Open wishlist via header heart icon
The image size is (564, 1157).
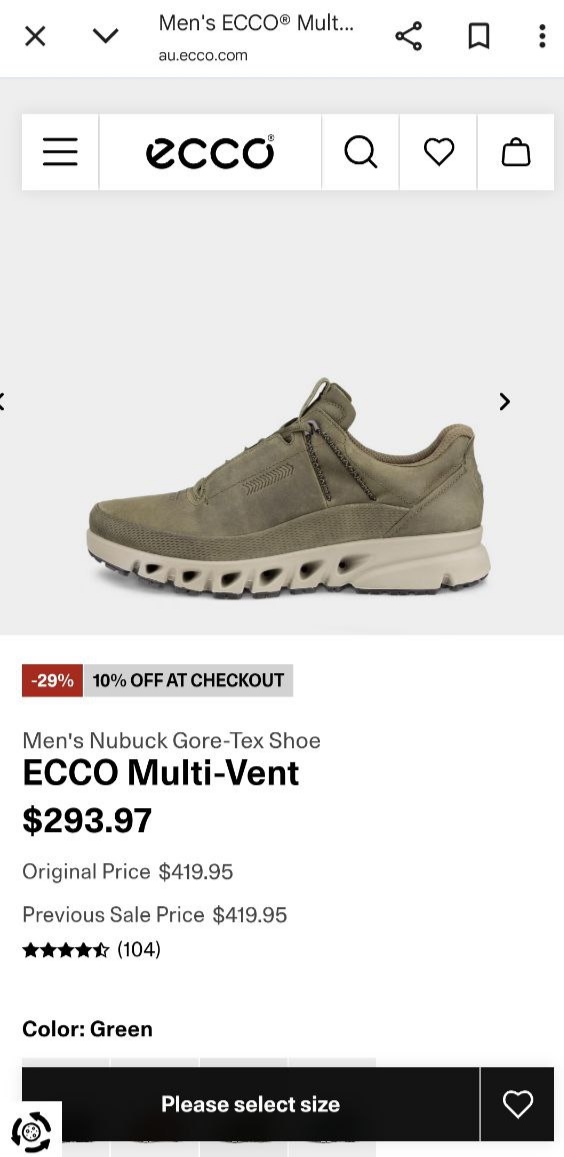(x=439, y=152)
